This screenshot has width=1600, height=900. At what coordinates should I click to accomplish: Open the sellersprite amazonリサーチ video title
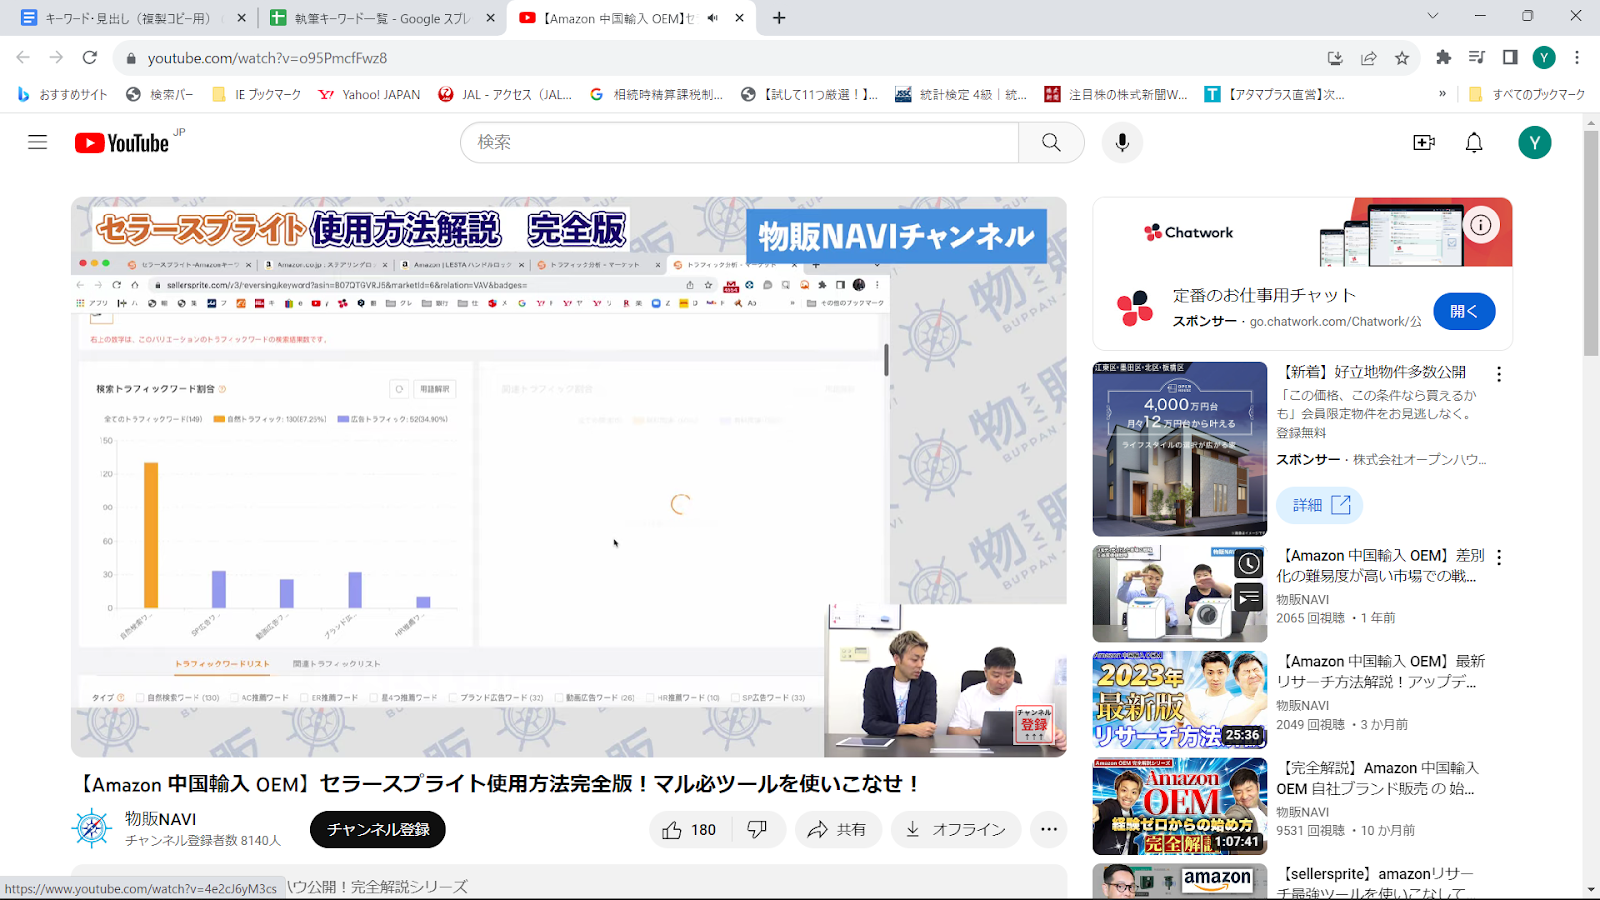[1376, 883]
